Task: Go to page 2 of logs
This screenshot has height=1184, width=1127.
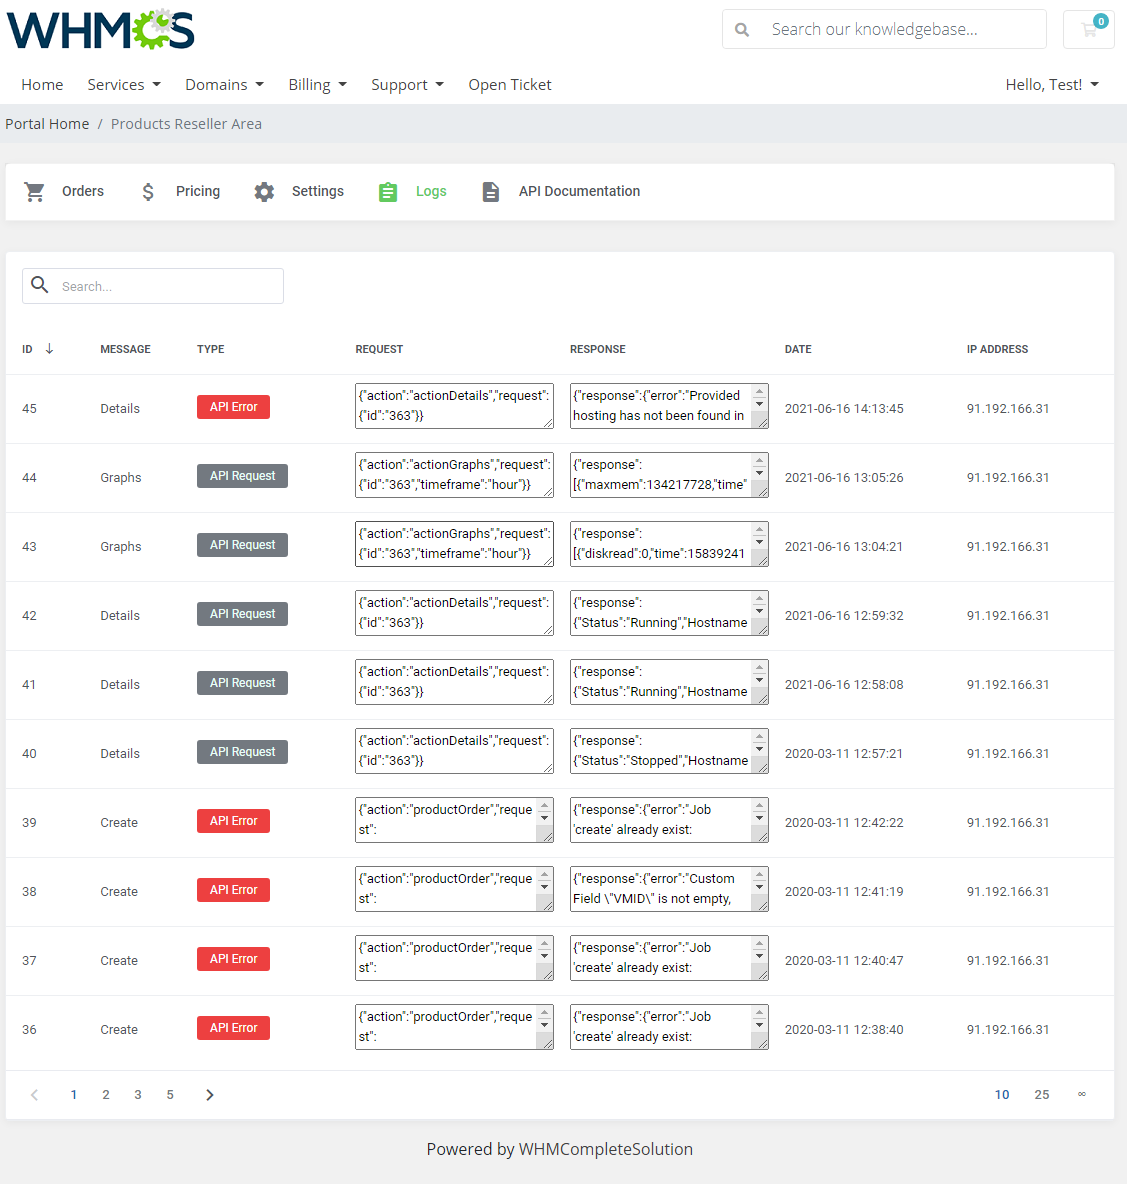Action: 106,1095
